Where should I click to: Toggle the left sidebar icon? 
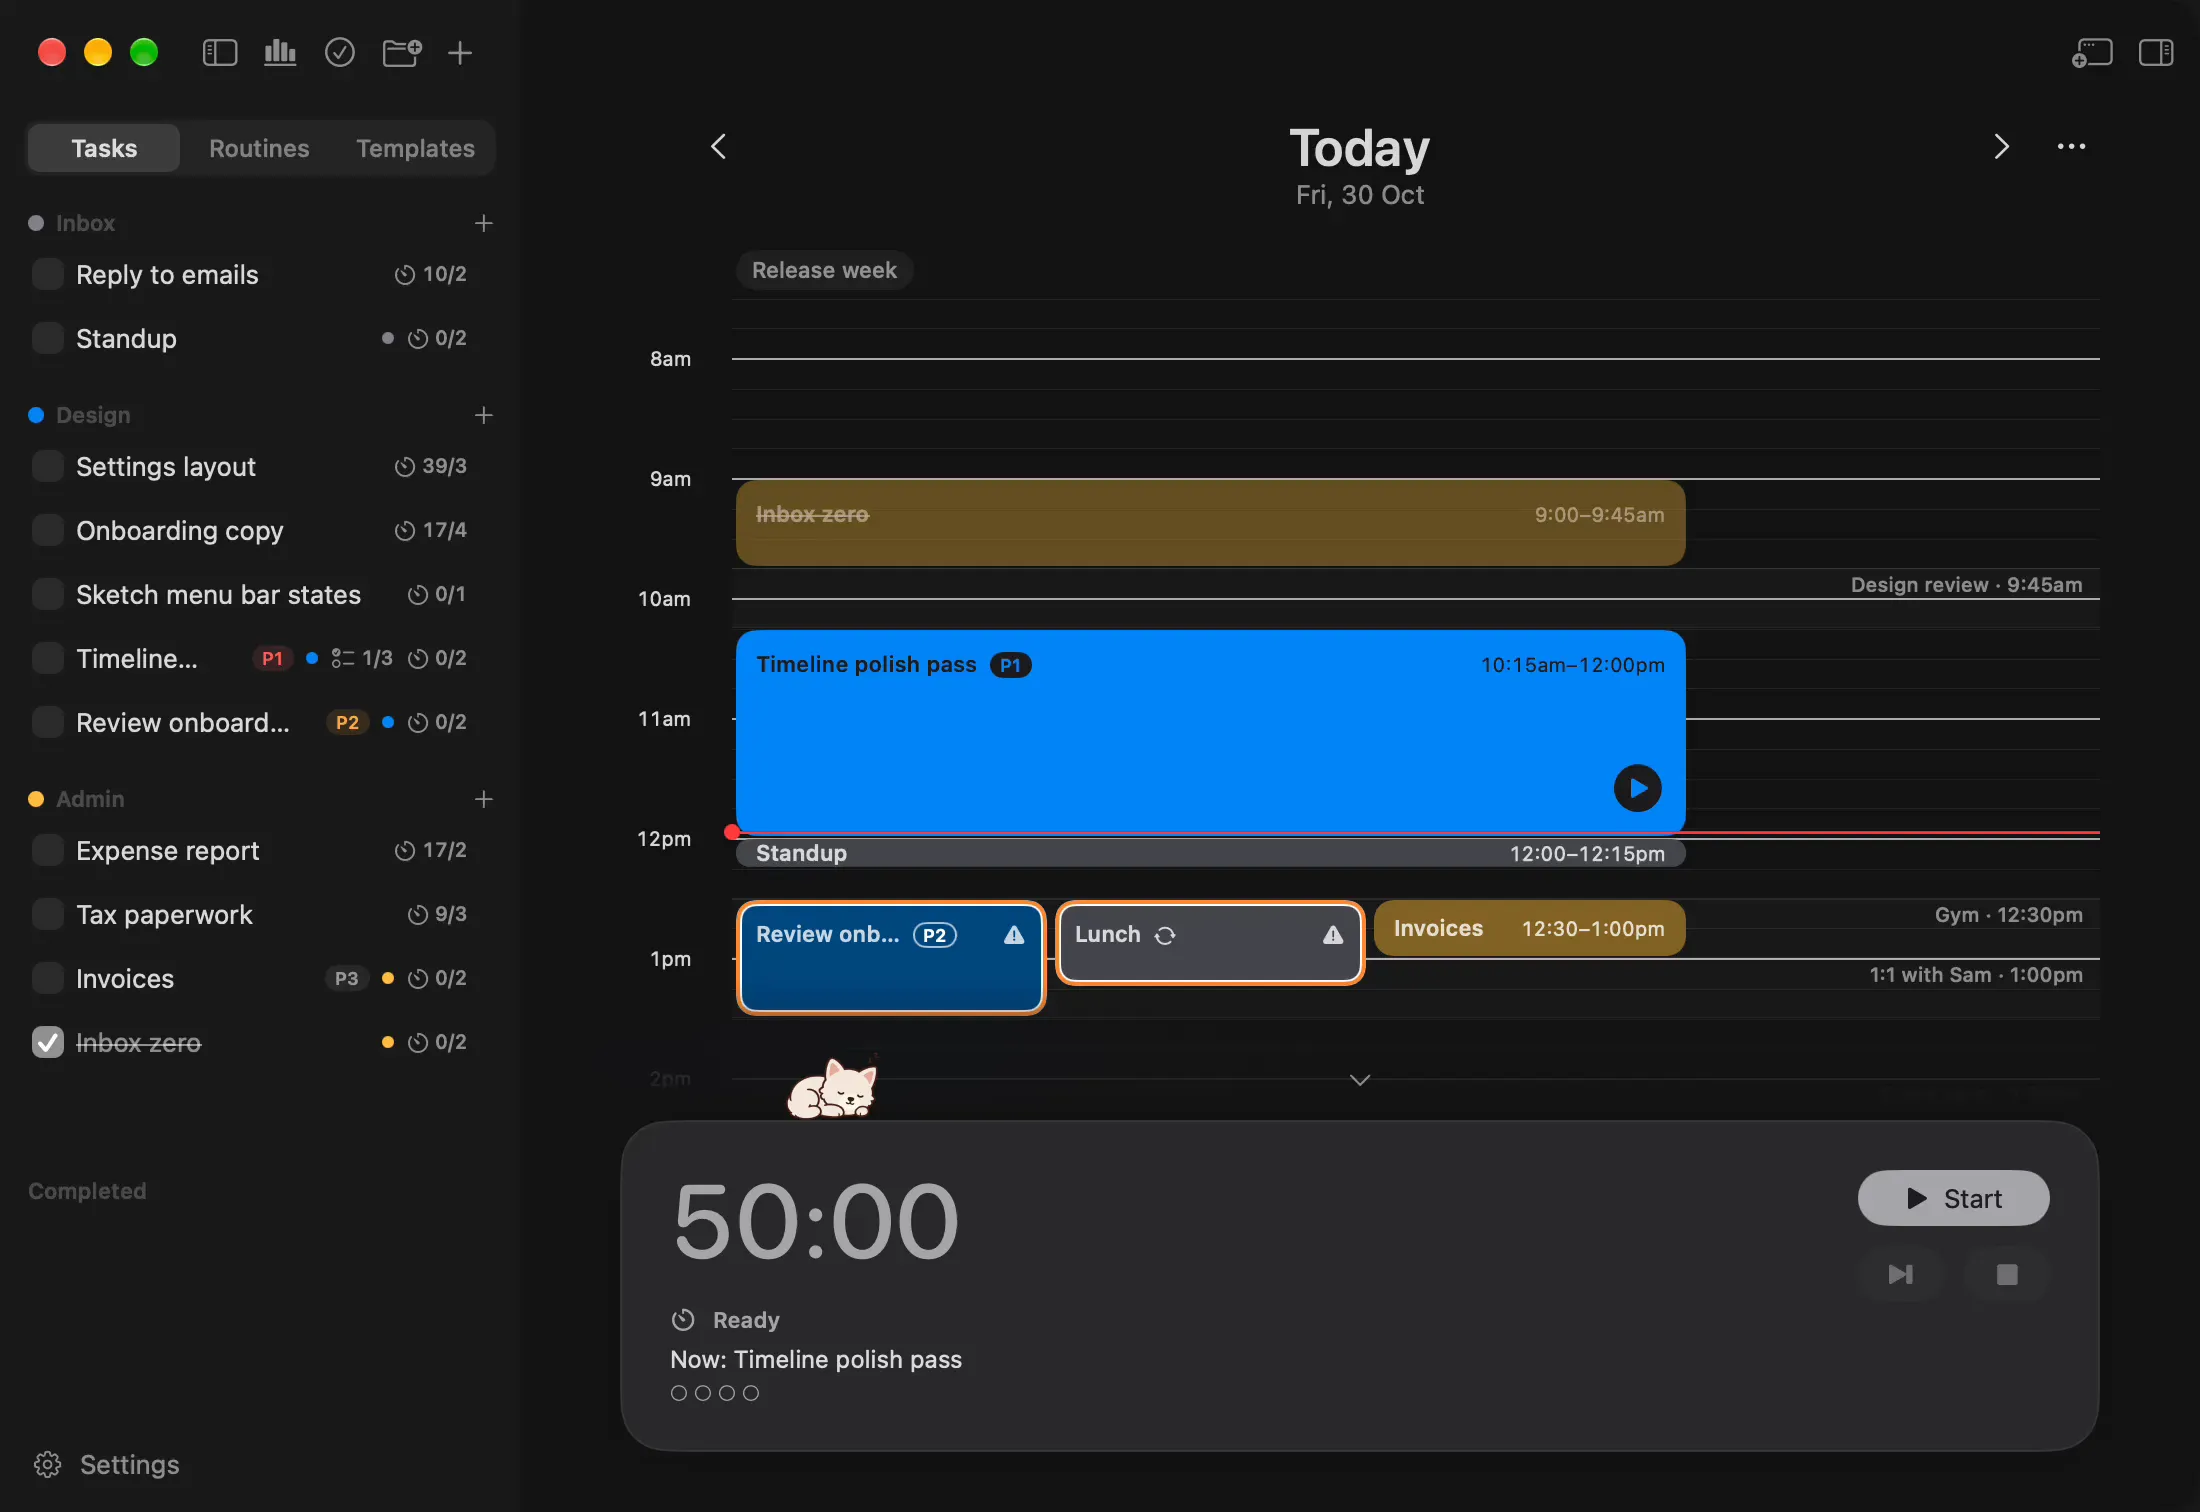click(220, 52)
